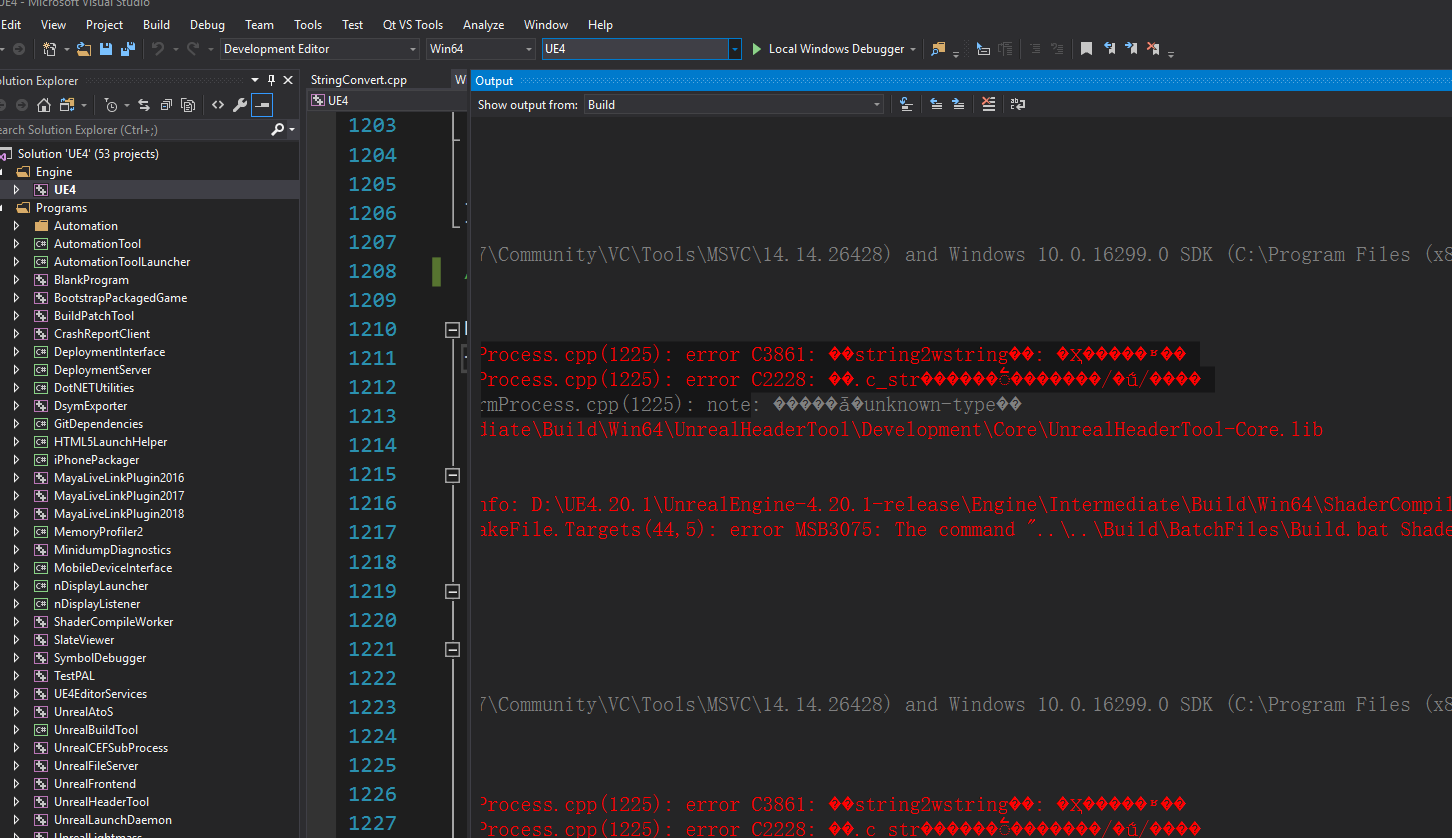Open the Build menu

156,24
